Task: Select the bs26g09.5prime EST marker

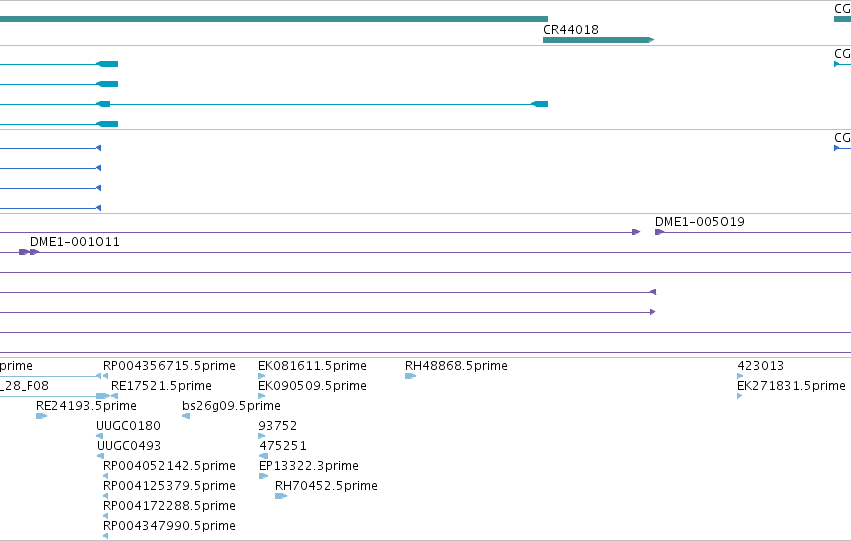Action: click(x=186, y=416)
